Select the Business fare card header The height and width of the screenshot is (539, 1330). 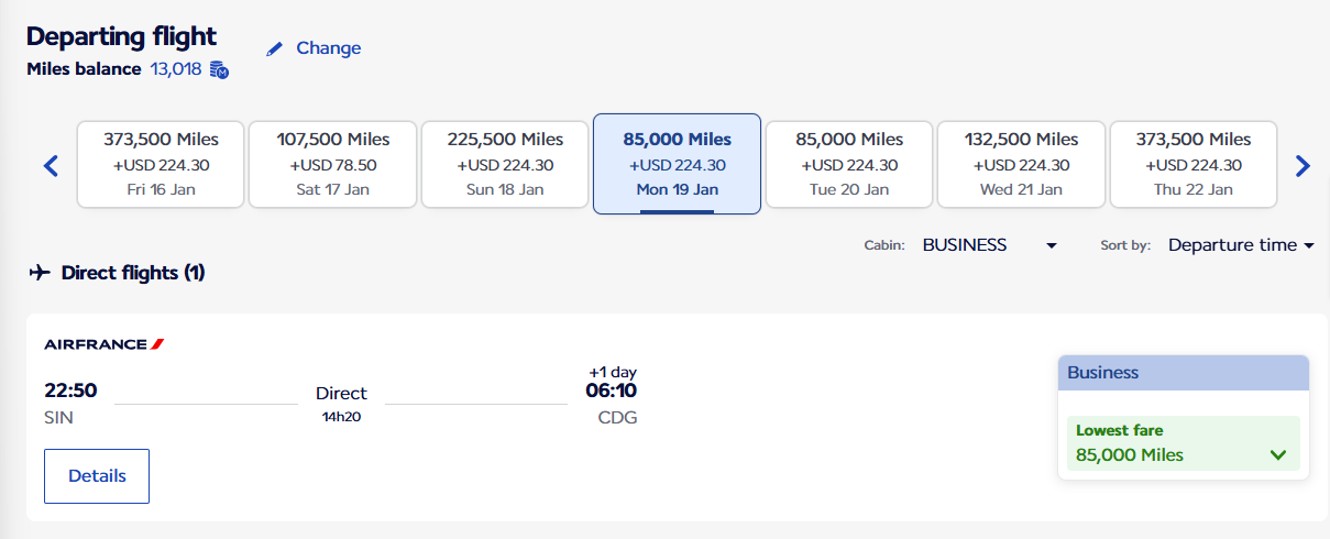[1183, 373]
